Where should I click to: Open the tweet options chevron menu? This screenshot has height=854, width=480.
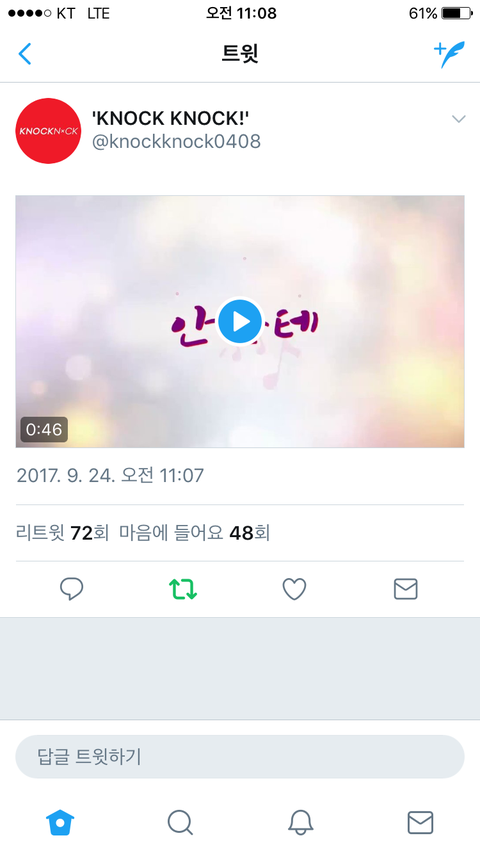[x=459, y=119]
